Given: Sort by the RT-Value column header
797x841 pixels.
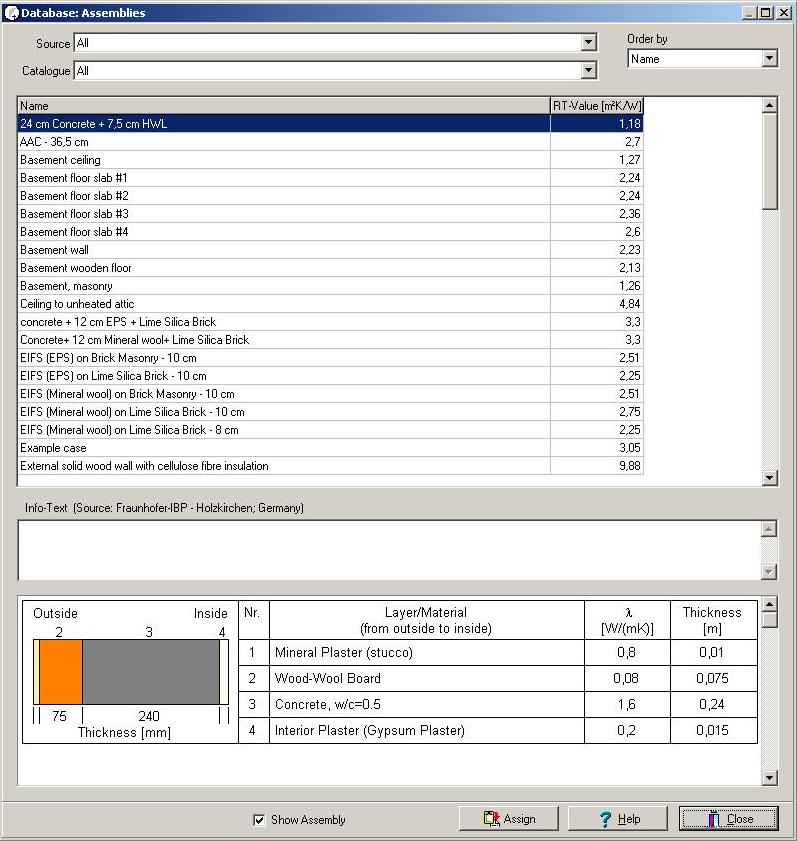Looking at the screenshot, I should click(597, 106).
